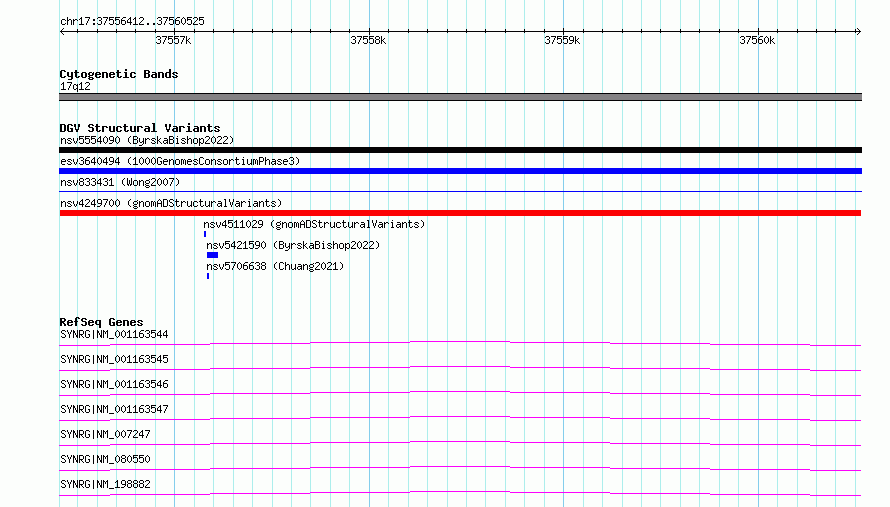Open the nsv5421590 (ByrskaBishop2022) label
The height and width of the screenshot is (507, 890).
pos(293,245)
